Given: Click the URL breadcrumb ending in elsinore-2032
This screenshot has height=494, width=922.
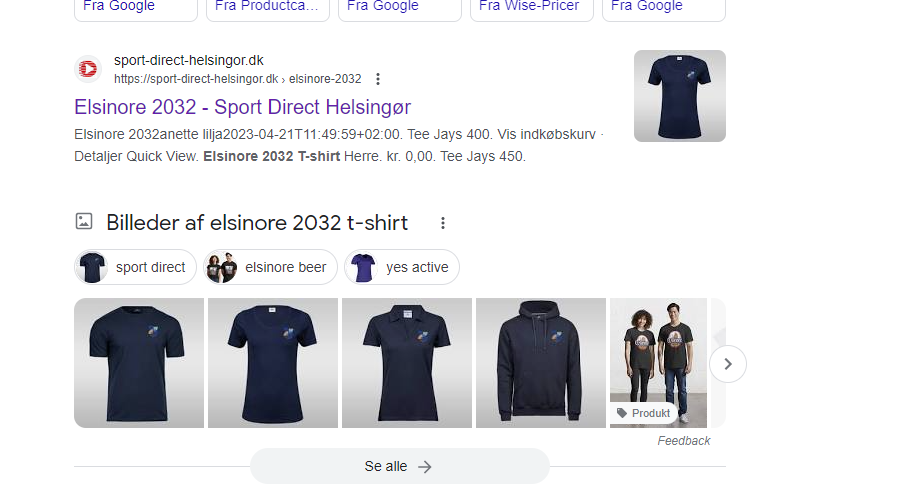Looking at the screenshot, I should (x=238, y=79).
